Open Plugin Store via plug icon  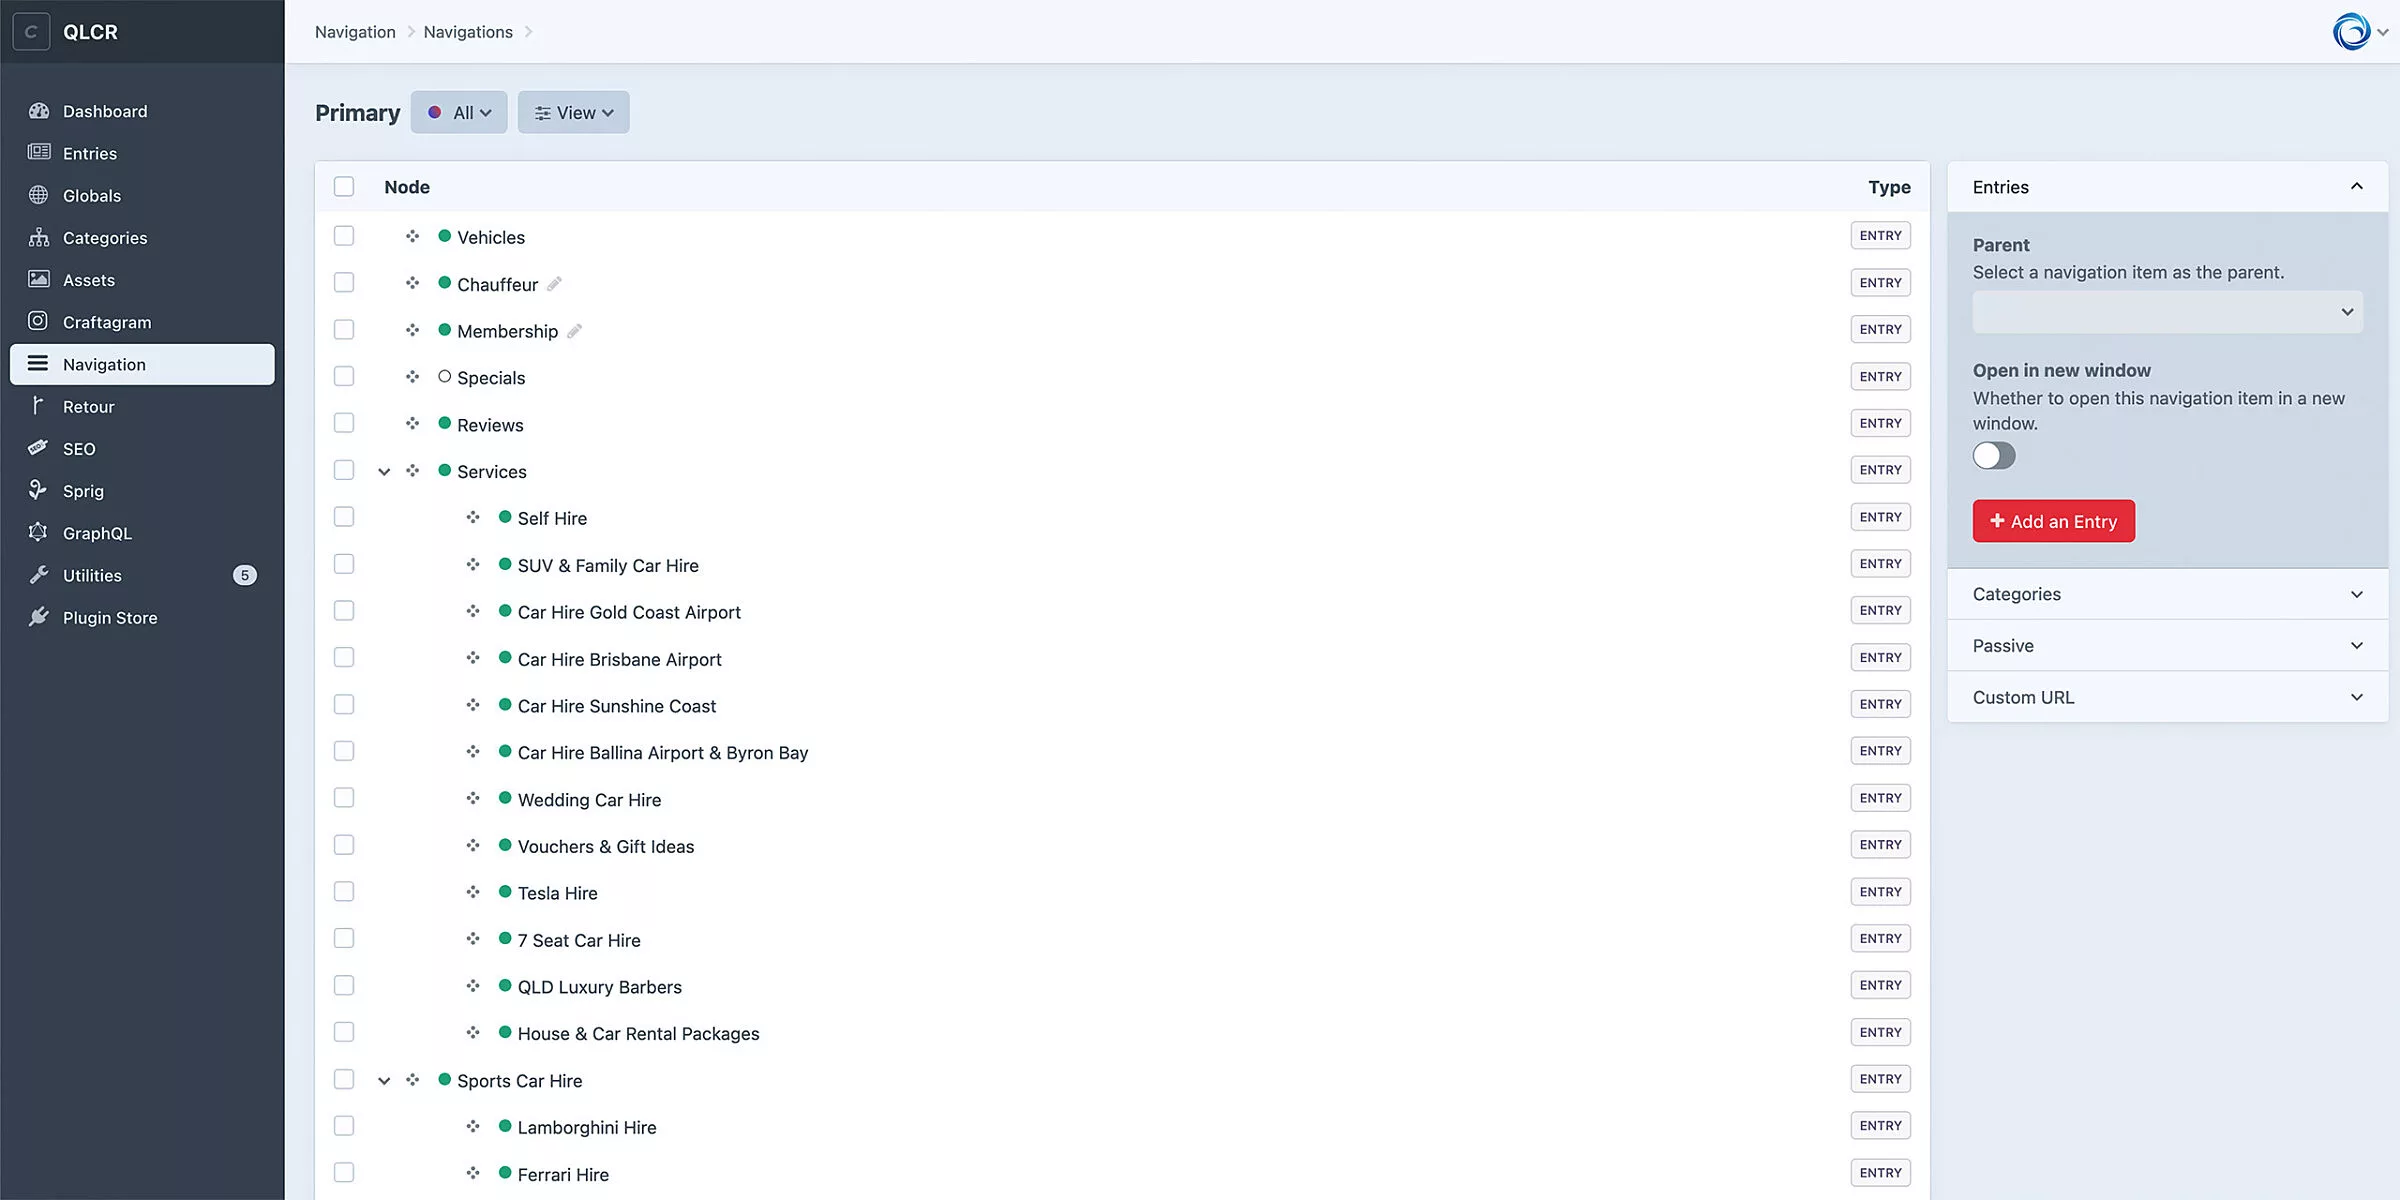(x=38, y=616)
